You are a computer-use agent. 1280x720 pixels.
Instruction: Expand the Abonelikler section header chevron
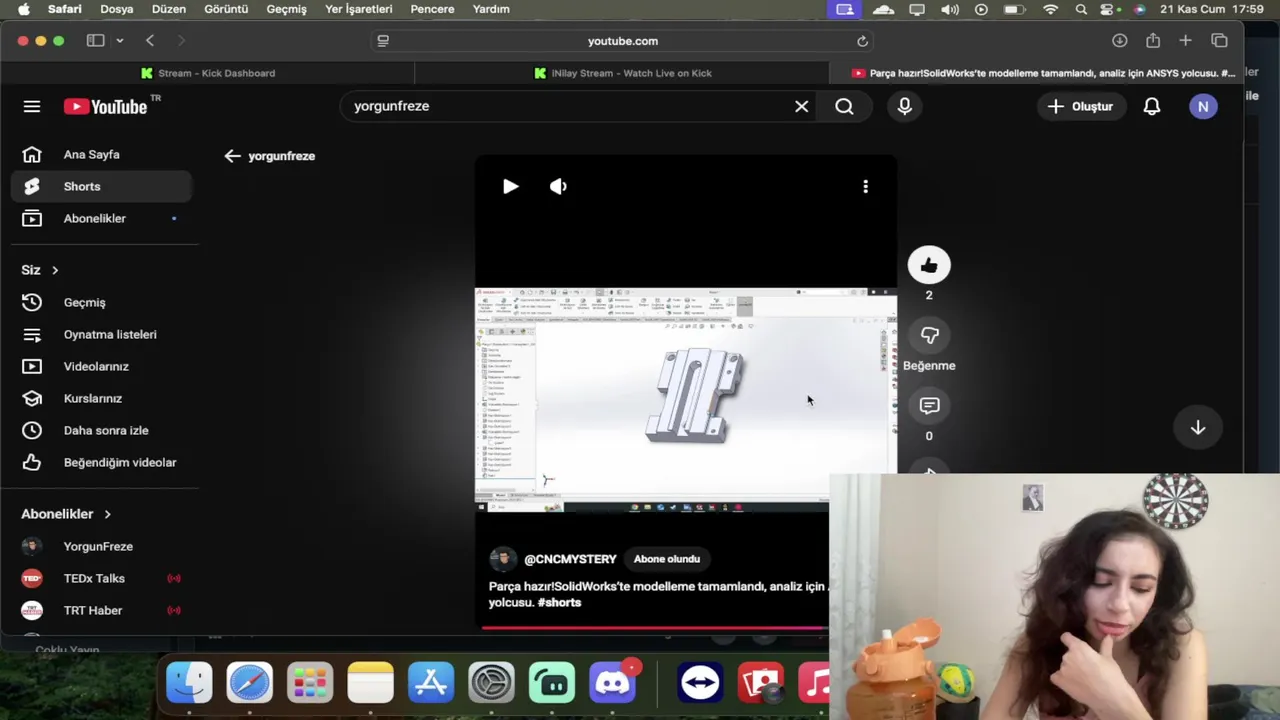(x=107, y=514)
